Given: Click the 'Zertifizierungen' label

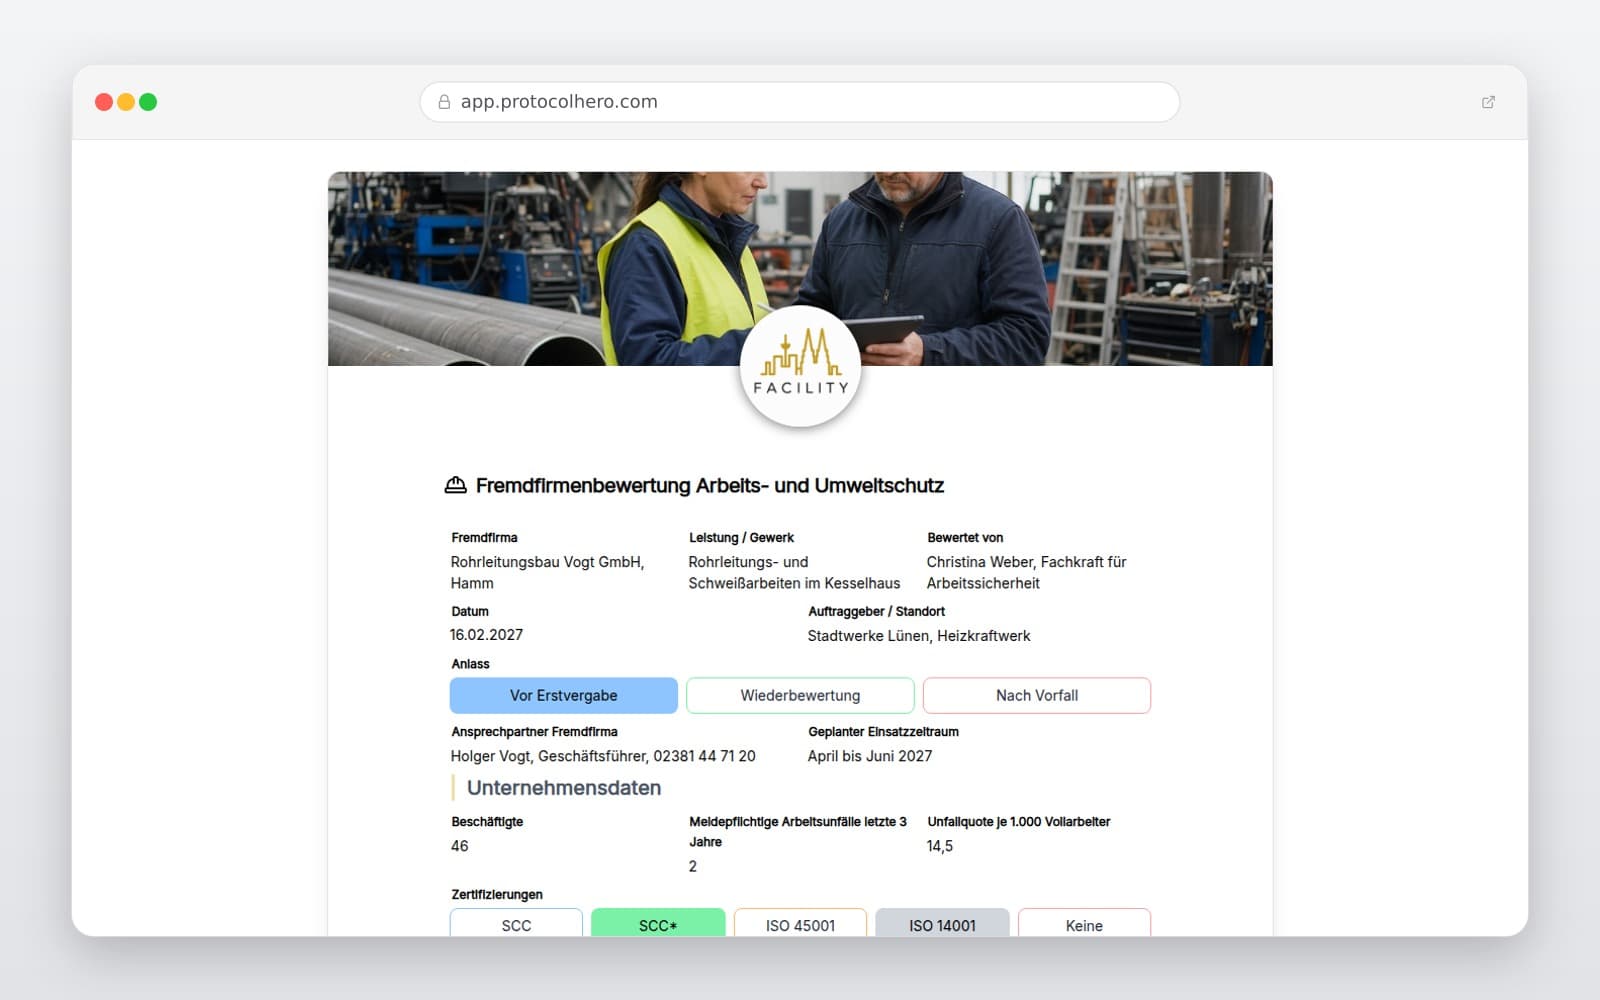Looking at the screenshot, I should [x=497, y=895].
